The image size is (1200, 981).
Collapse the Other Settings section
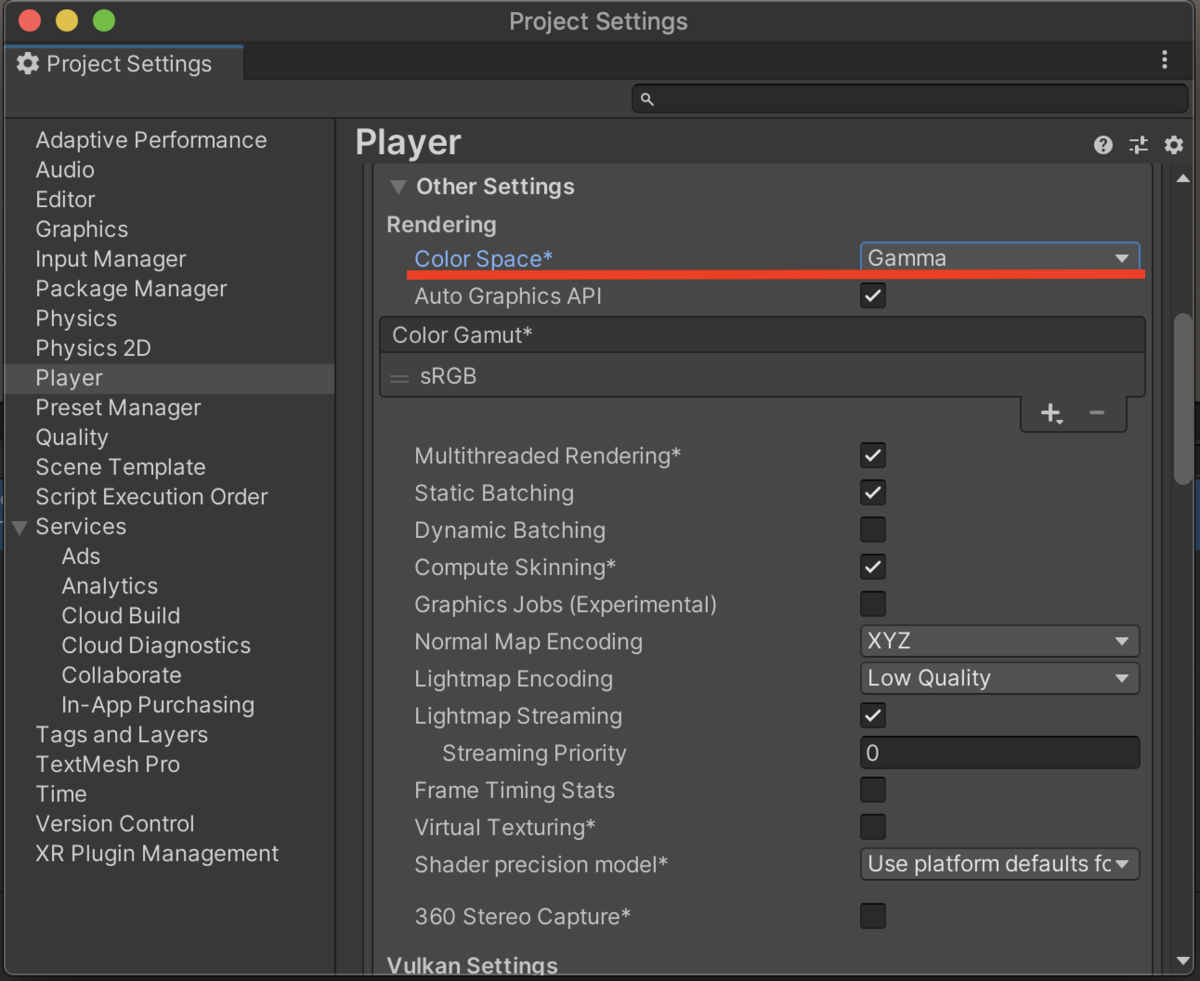[x=398, y=187]
